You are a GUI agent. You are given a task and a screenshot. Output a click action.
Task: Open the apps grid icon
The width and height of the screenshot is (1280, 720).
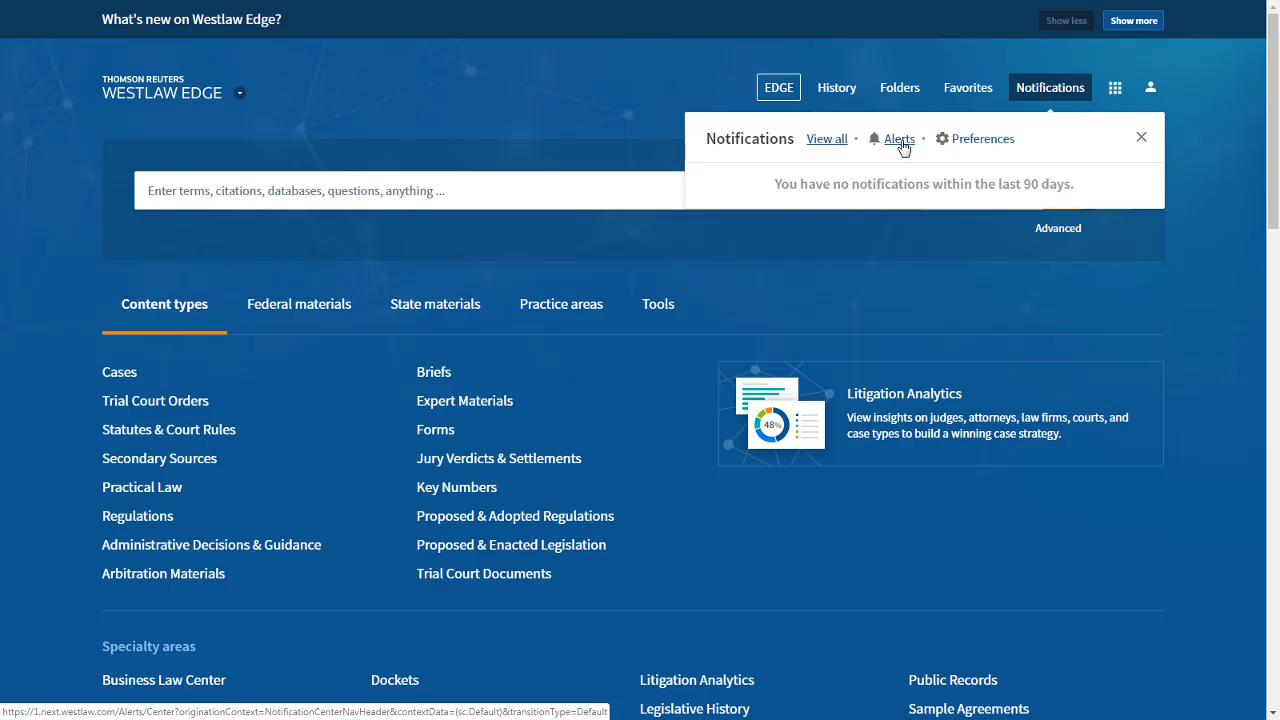1115,88
